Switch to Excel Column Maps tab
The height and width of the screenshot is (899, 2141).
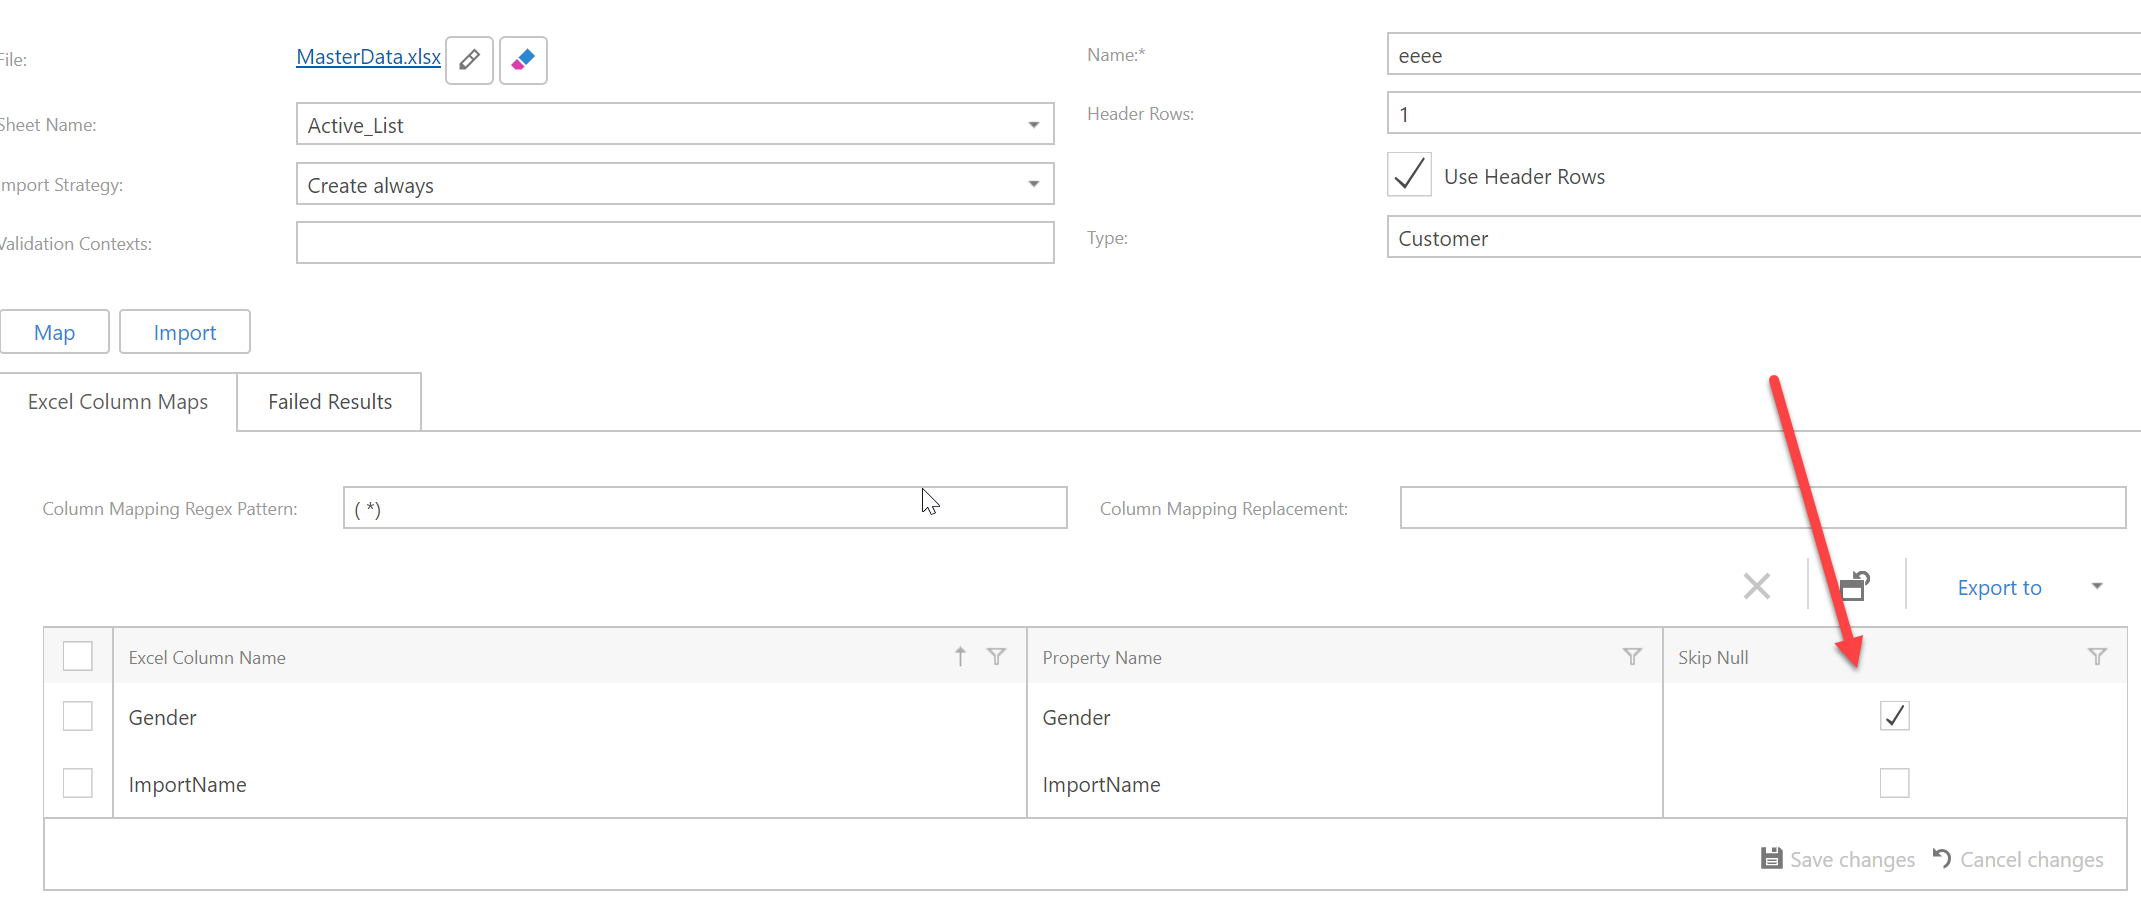118,402
